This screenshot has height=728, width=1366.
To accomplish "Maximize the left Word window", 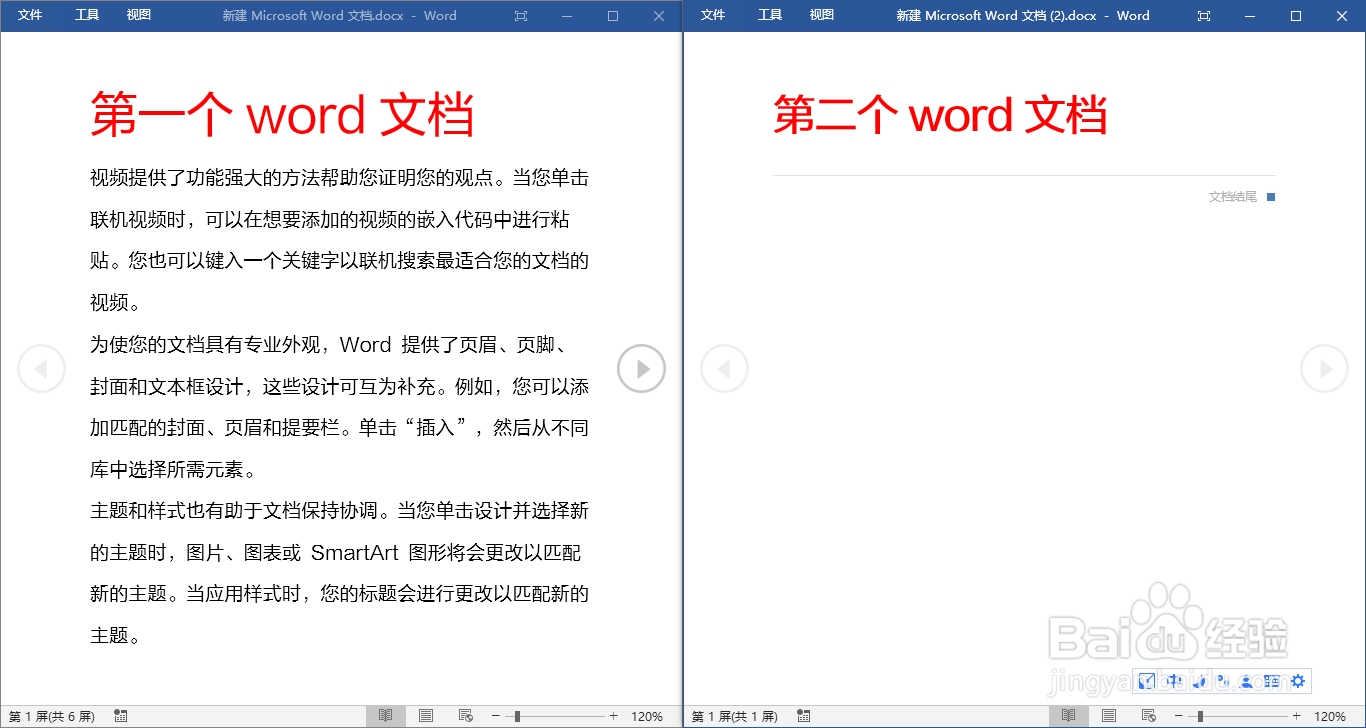I will click(x=613, y=16).
